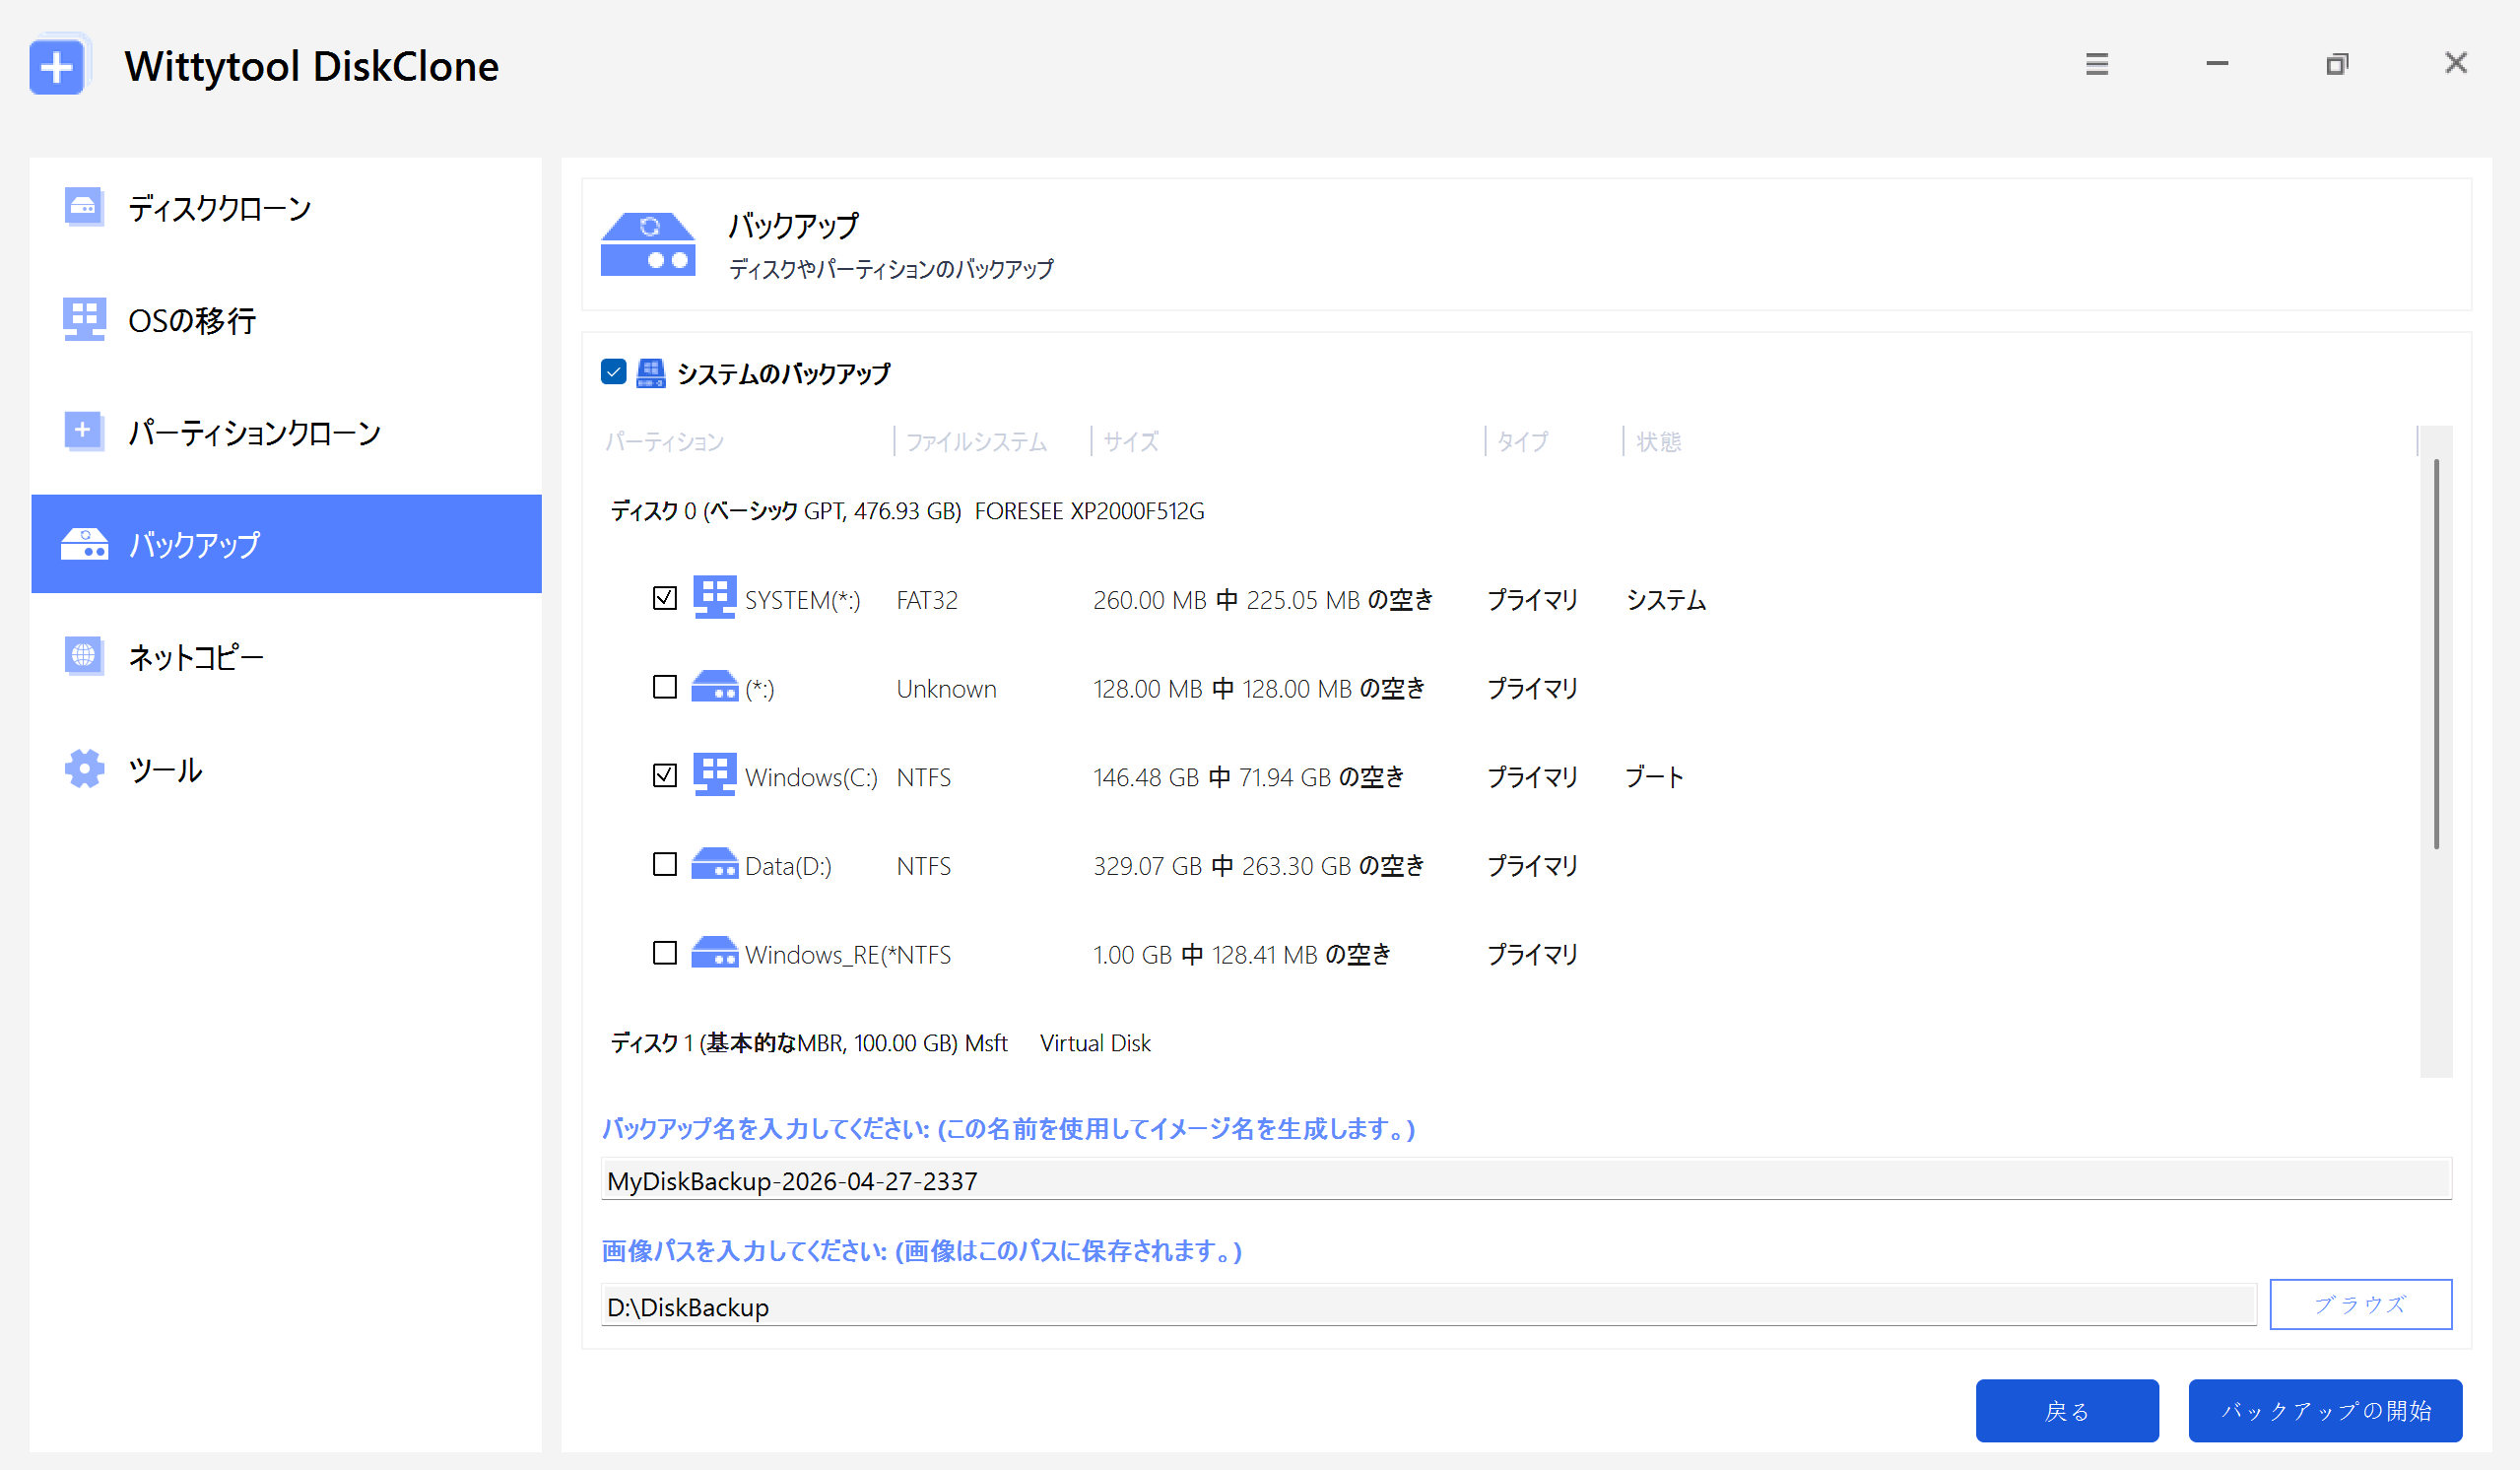The height and width of the screenshot is (1470, 2520).
Task: Toggle the システムのバックアップ checkbox
Action: [614, 372]
